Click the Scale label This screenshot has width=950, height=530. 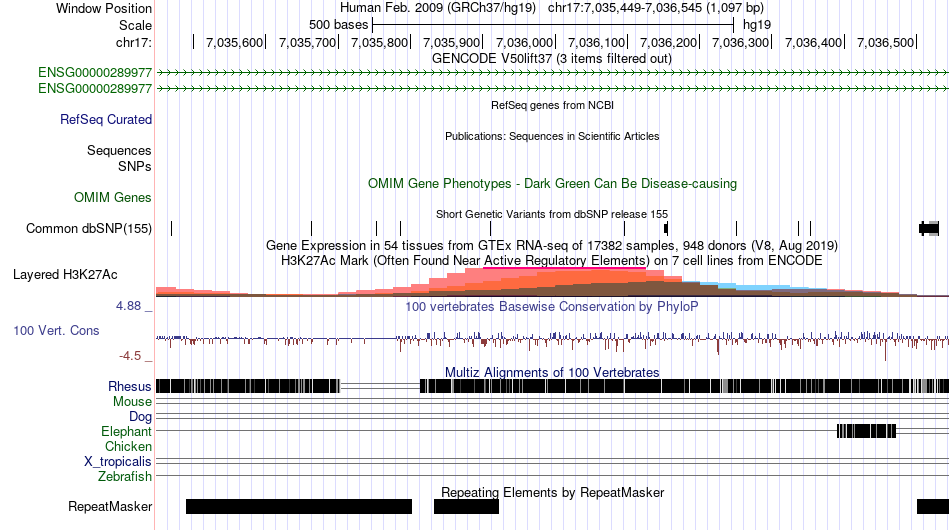tap(135, 25)
